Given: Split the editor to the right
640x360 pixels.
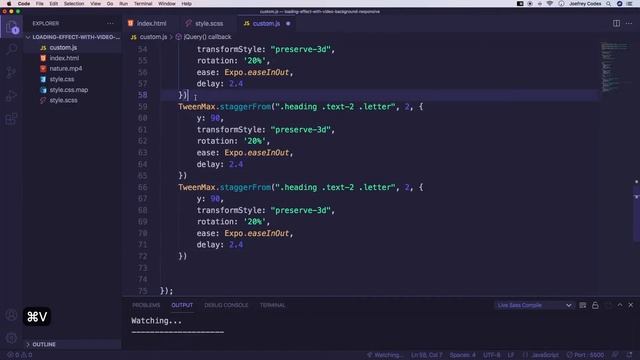Looking at the screenshot, I should pyautogui.click(x=616, y=23).
